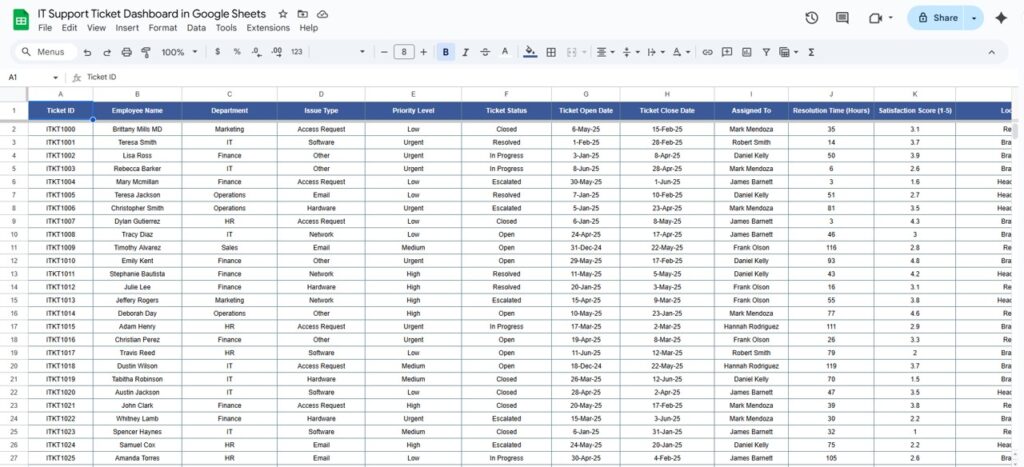Open vertical align dropdown
This screenshot has height=467, width=1024.
(630, 52)
